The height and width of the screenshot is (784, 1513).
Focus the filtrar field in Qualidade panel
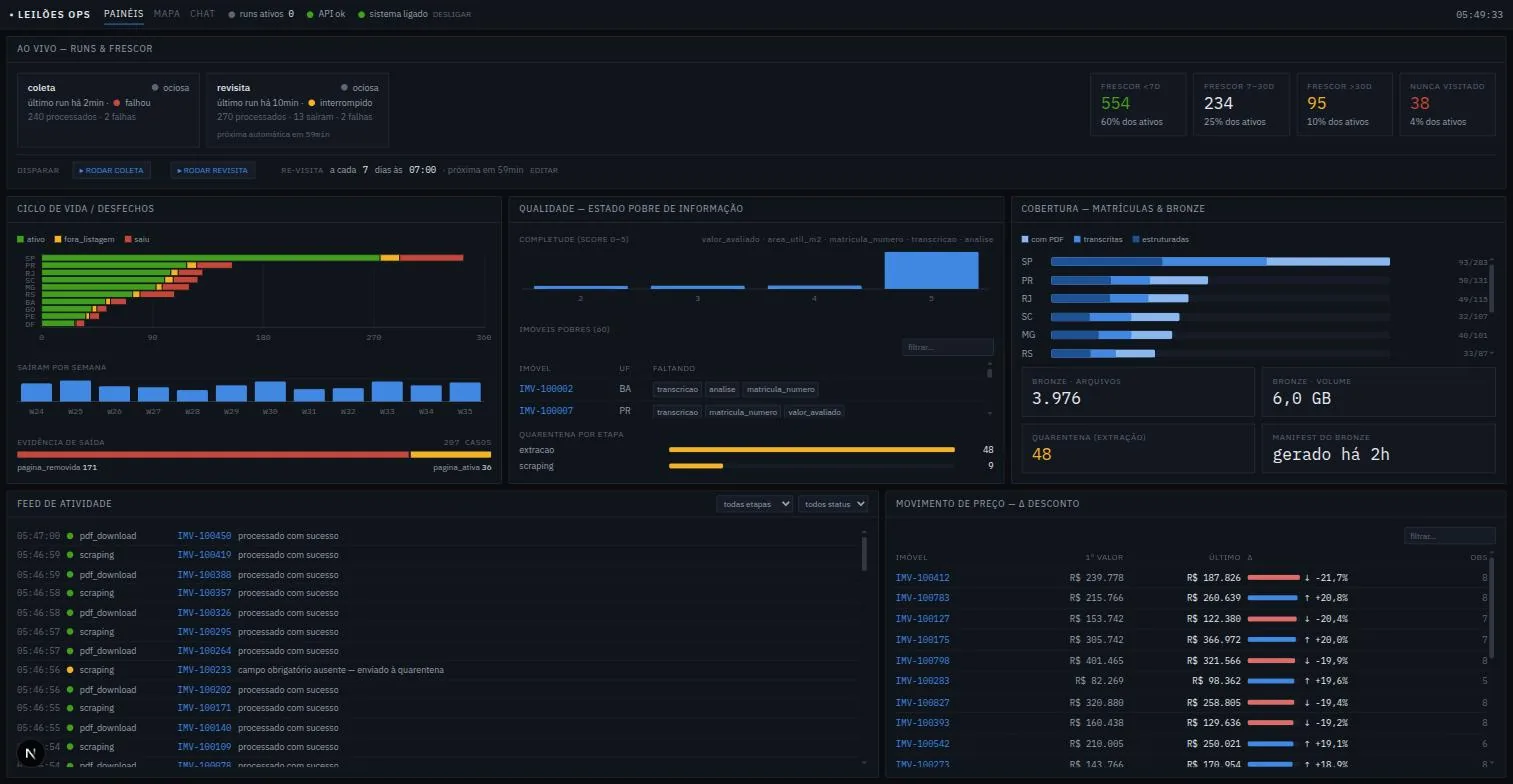pos(947,347)
